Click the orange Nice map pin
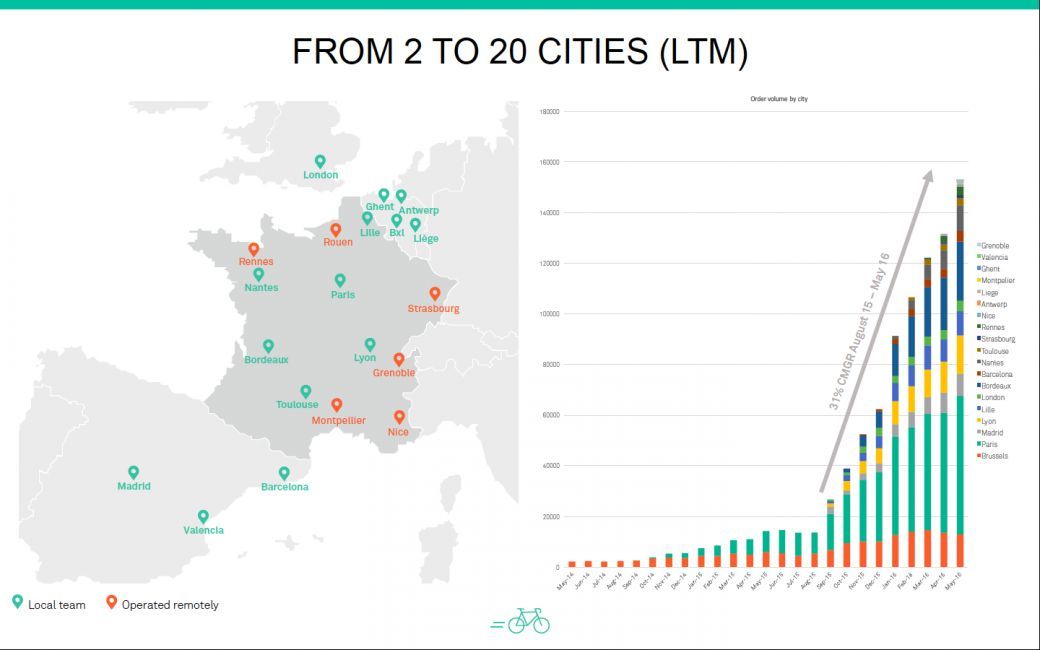The height and width of the screenshot is (650, 1040). pyautogui.click(x=399, y=417)
